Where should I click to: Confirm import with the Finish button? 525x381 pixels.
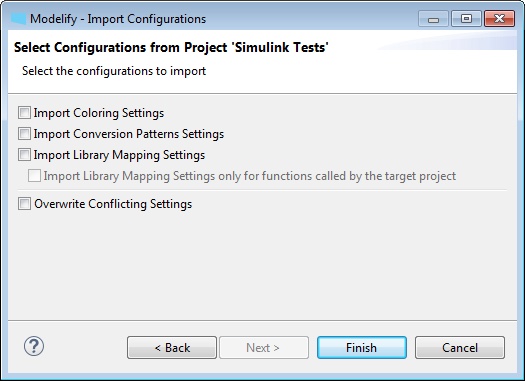(362, 348)
